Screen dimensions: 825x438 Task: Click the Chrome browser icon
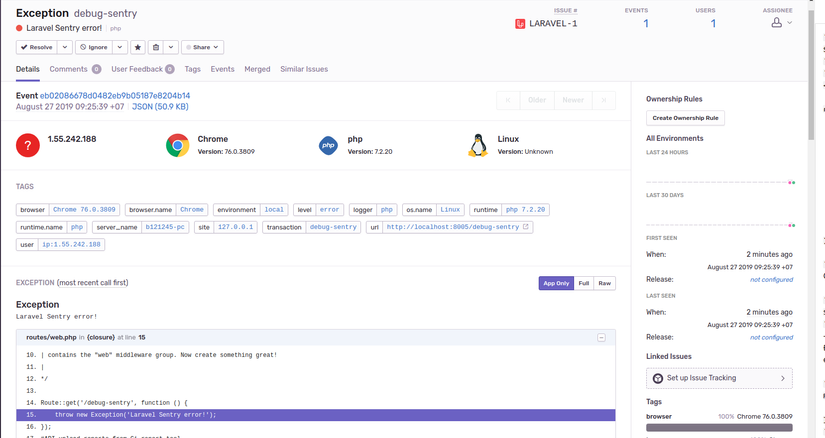(x=178, y=145)
